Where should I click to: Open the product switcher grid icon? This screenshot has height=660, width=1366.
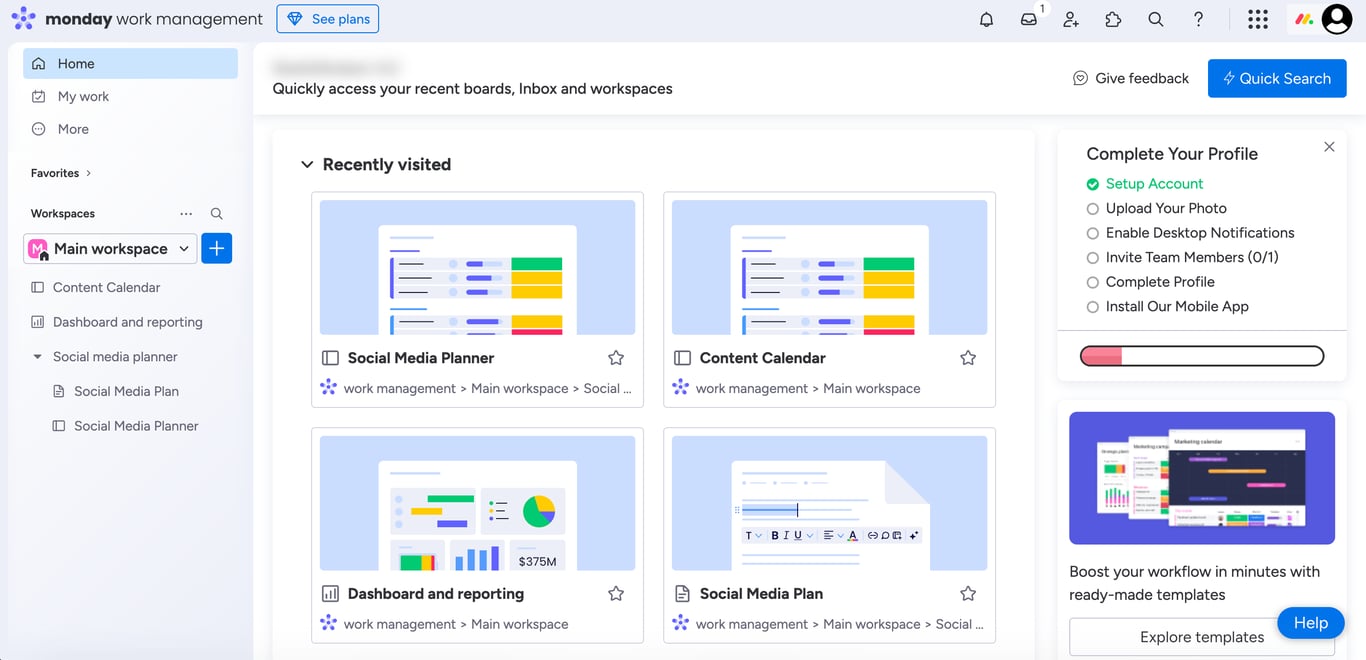[x=1257, y=19]
